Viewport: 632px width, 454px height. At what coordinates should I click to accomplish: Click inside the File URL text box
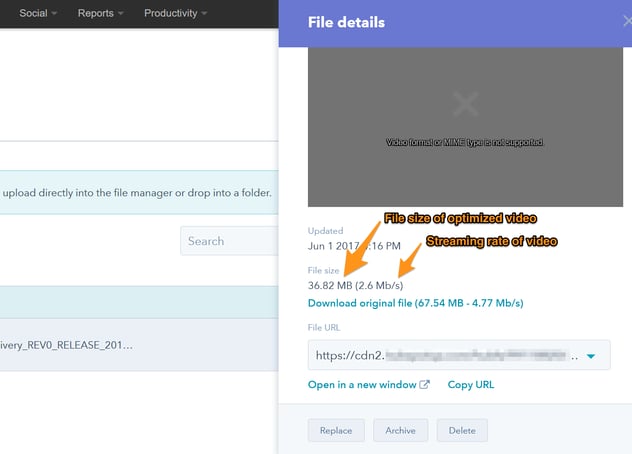[x=440, y=356]
